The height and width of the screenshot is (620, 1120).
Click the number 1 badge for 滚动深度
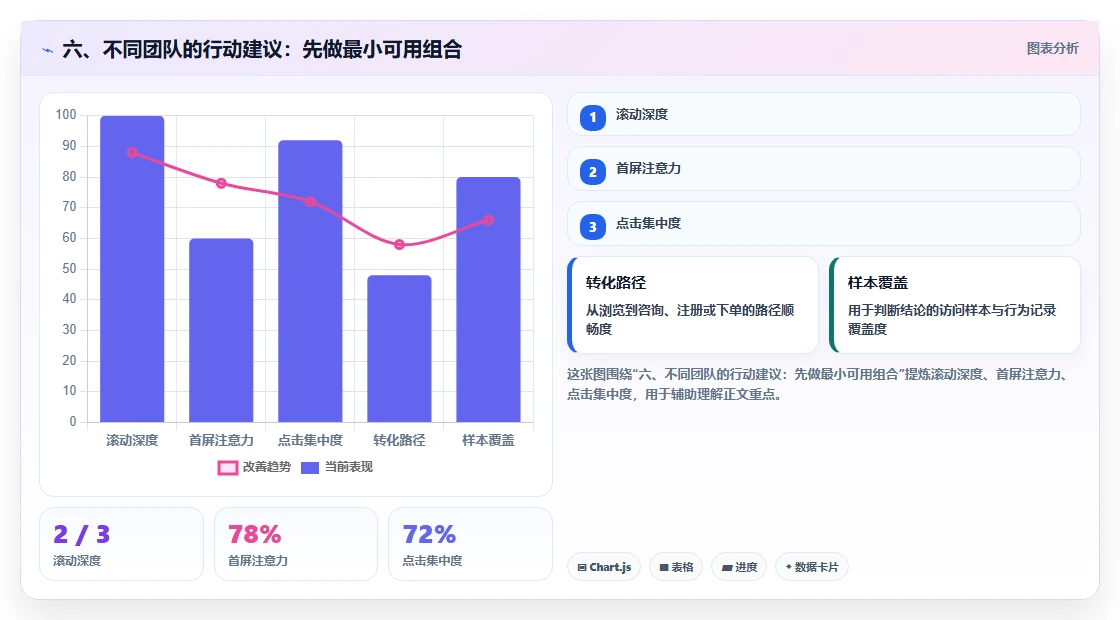(x=592, y=117)
